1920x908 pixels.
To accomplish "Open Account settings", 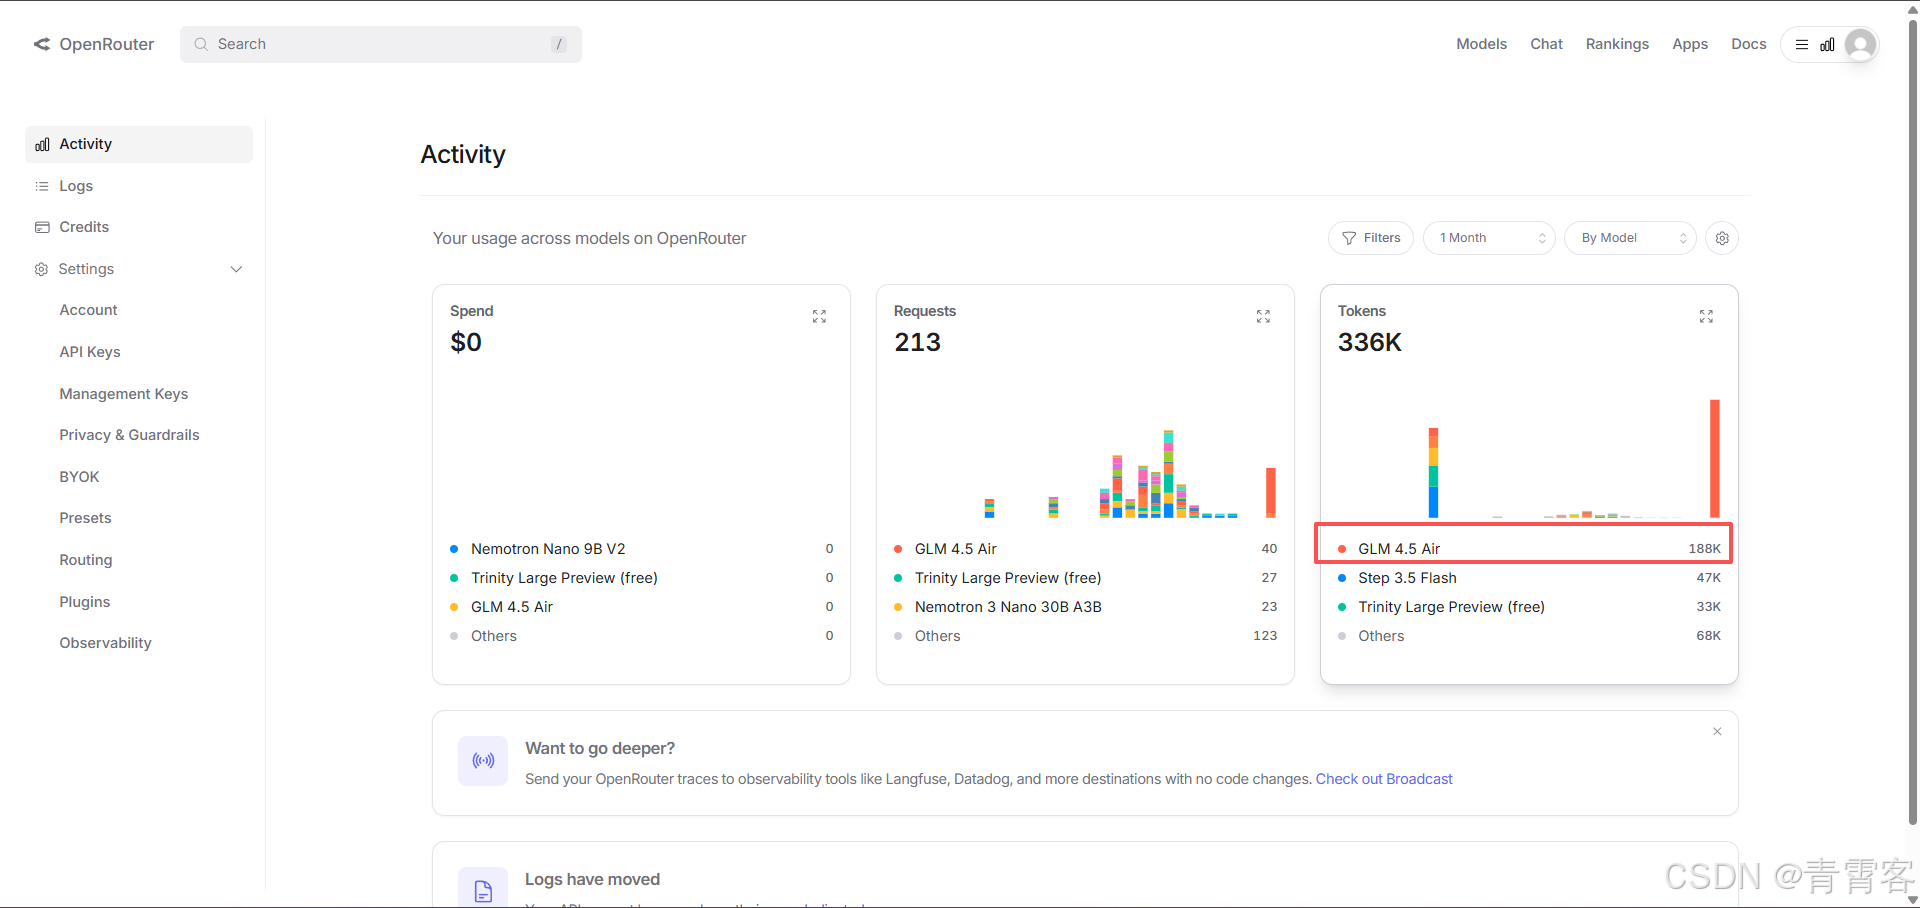I will coord(88,310).
